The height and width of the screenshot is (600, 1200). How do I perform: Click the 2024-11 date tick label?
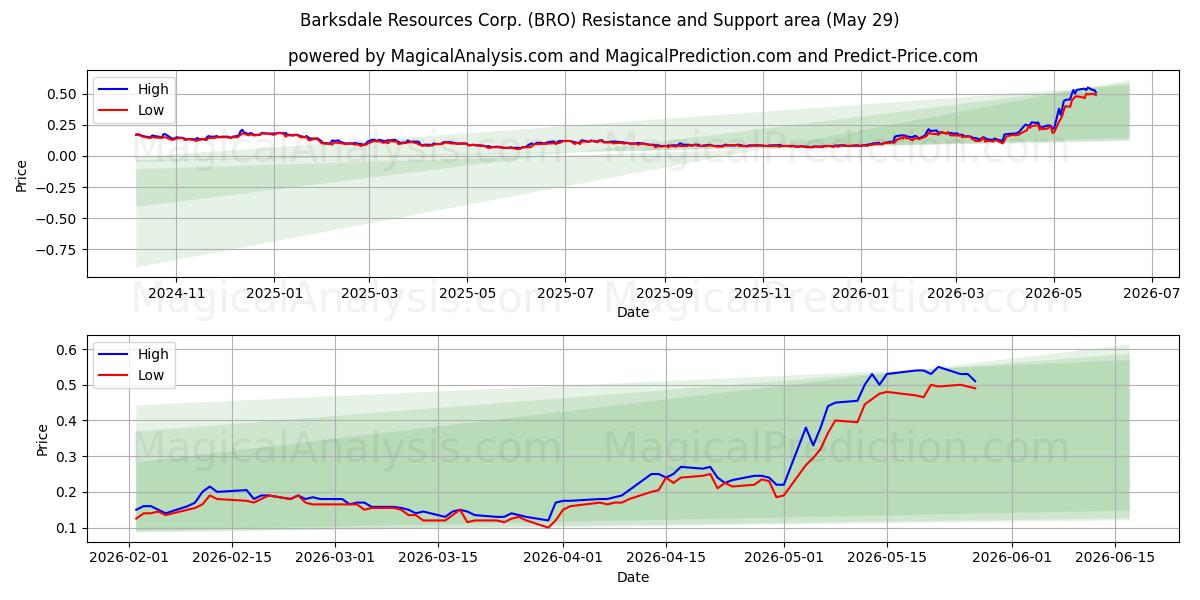[x=176, y=294]
